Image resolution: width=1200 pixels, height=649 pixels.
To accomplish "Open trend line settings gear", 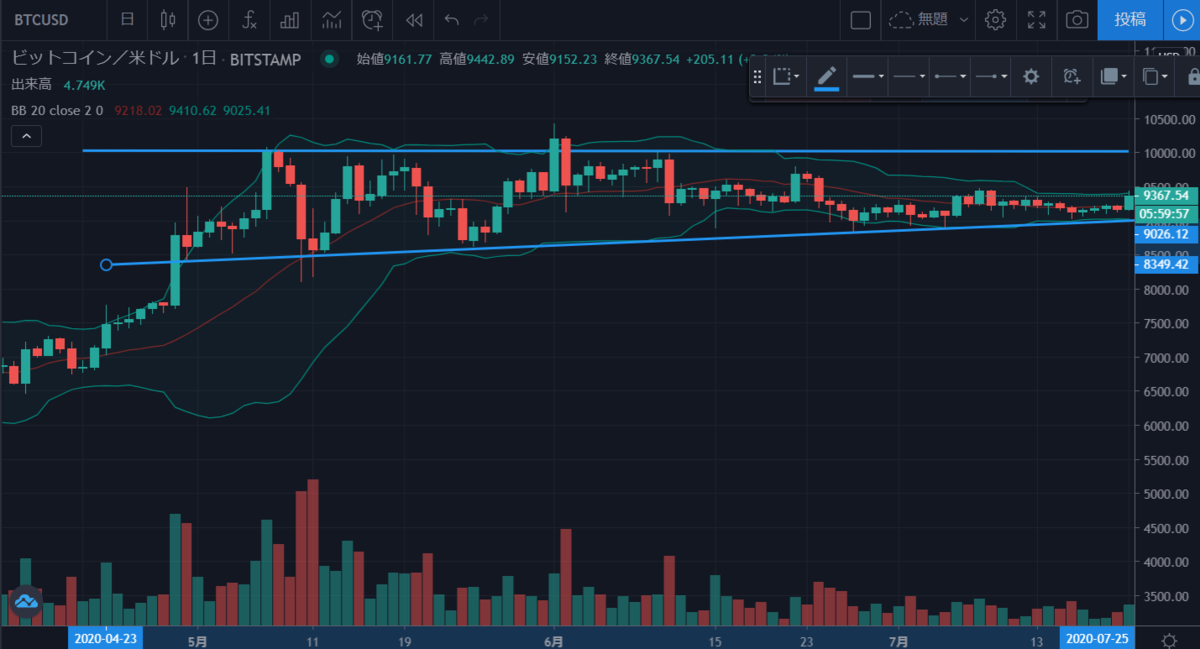I will coord(1031,76).
